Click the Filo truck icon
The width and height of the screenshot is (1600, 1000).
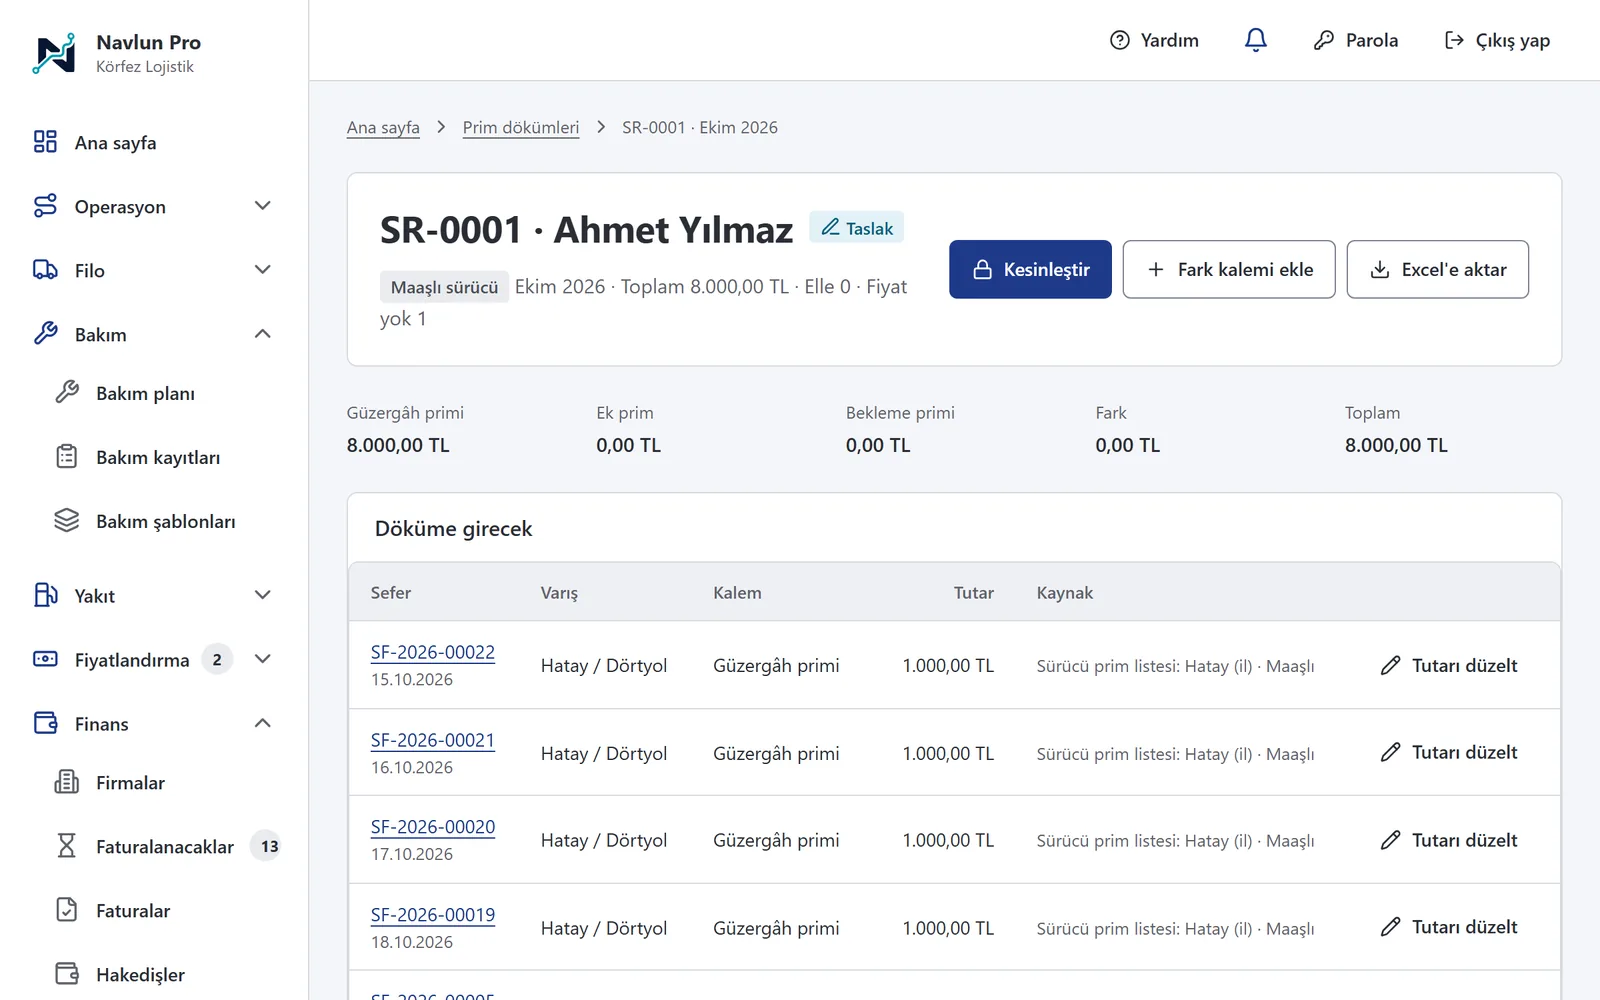[x=45, y=270]
